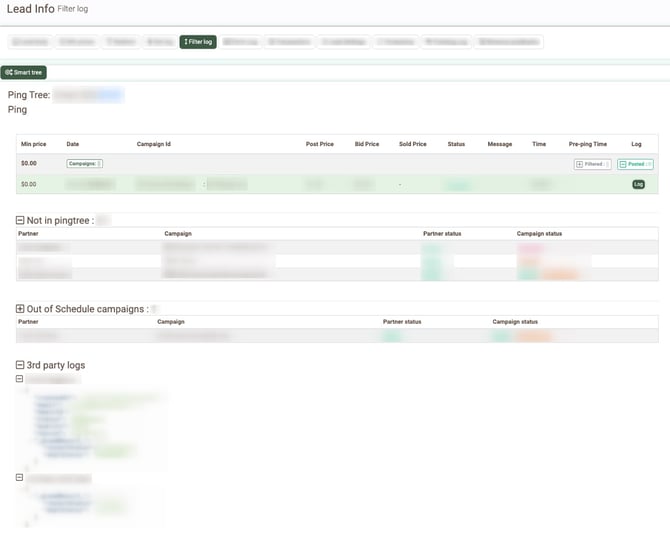
Task: Click the minus icon inside Posted badge
Action: [x=623, y=164]
